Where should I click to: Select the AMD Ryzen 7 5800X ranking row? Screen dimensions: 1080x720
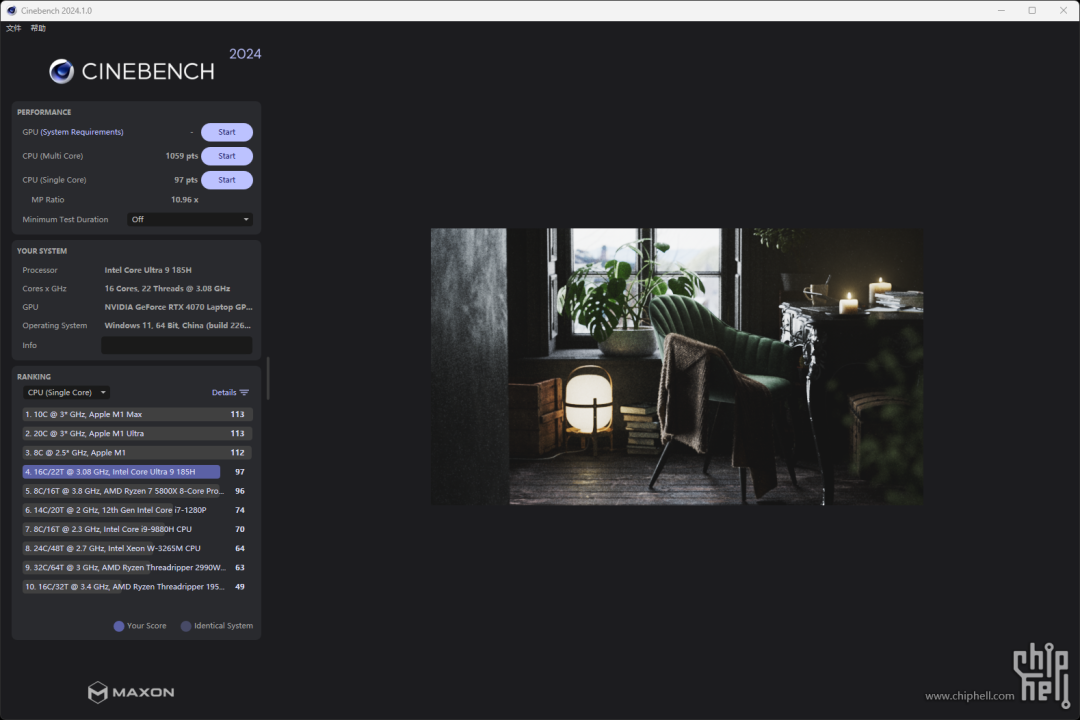point(138,491)
